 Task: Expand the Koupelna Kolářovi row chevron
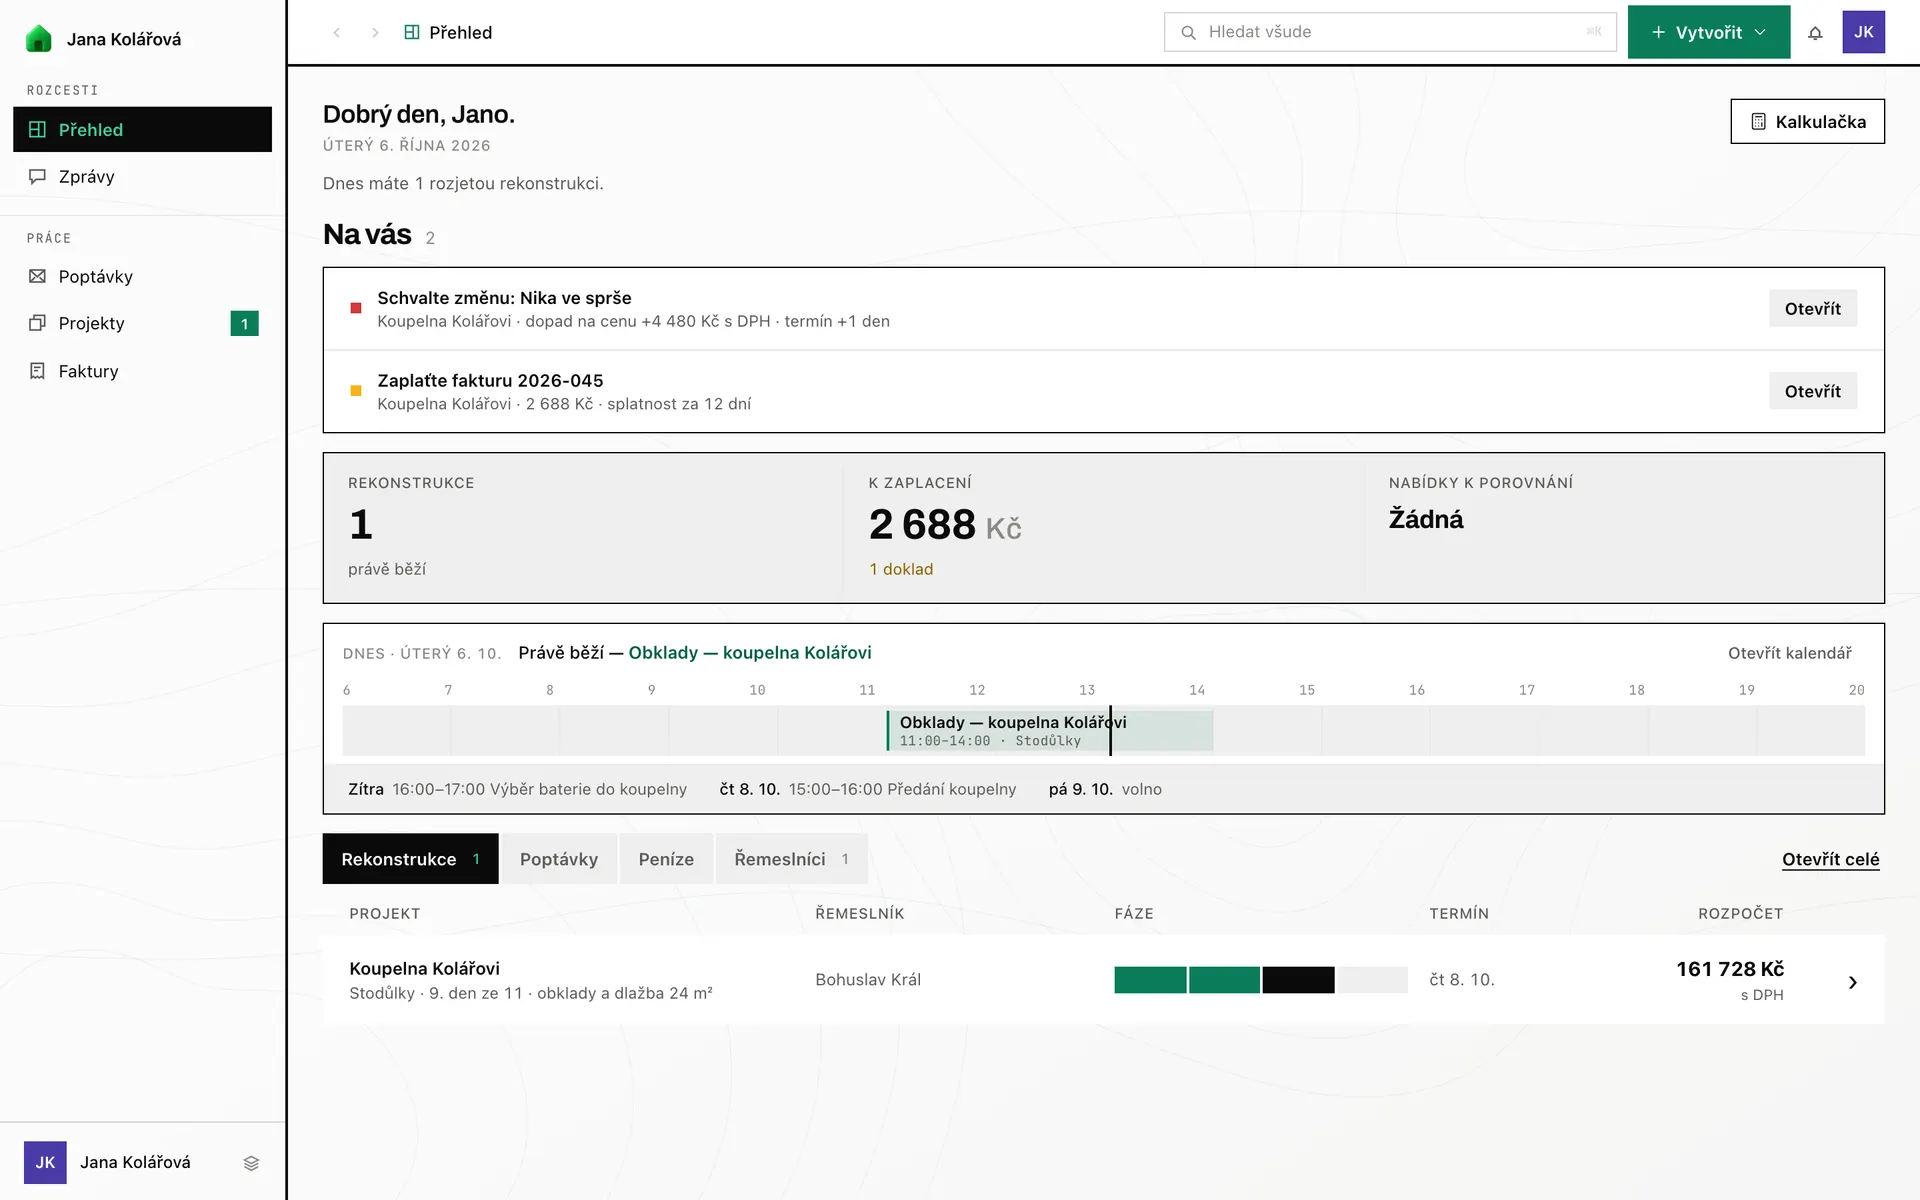(1852, 982)
